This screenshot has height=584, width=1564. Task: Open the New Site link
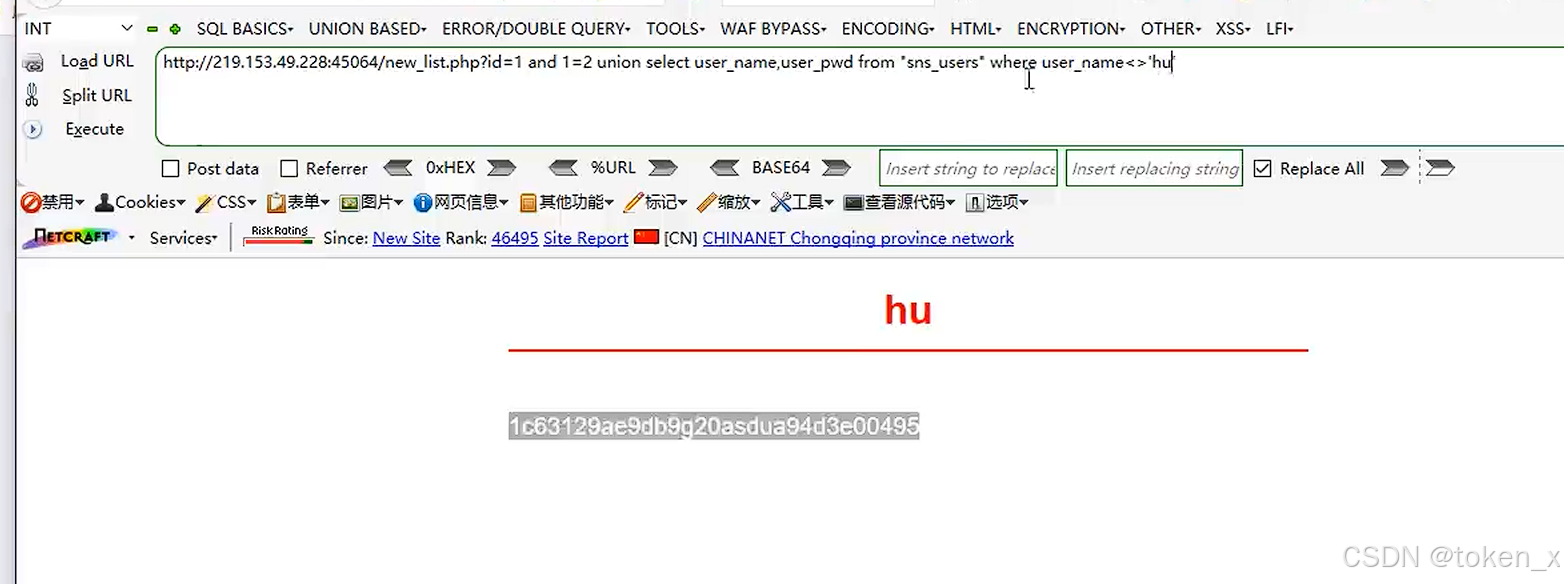(x=406, y=238)
